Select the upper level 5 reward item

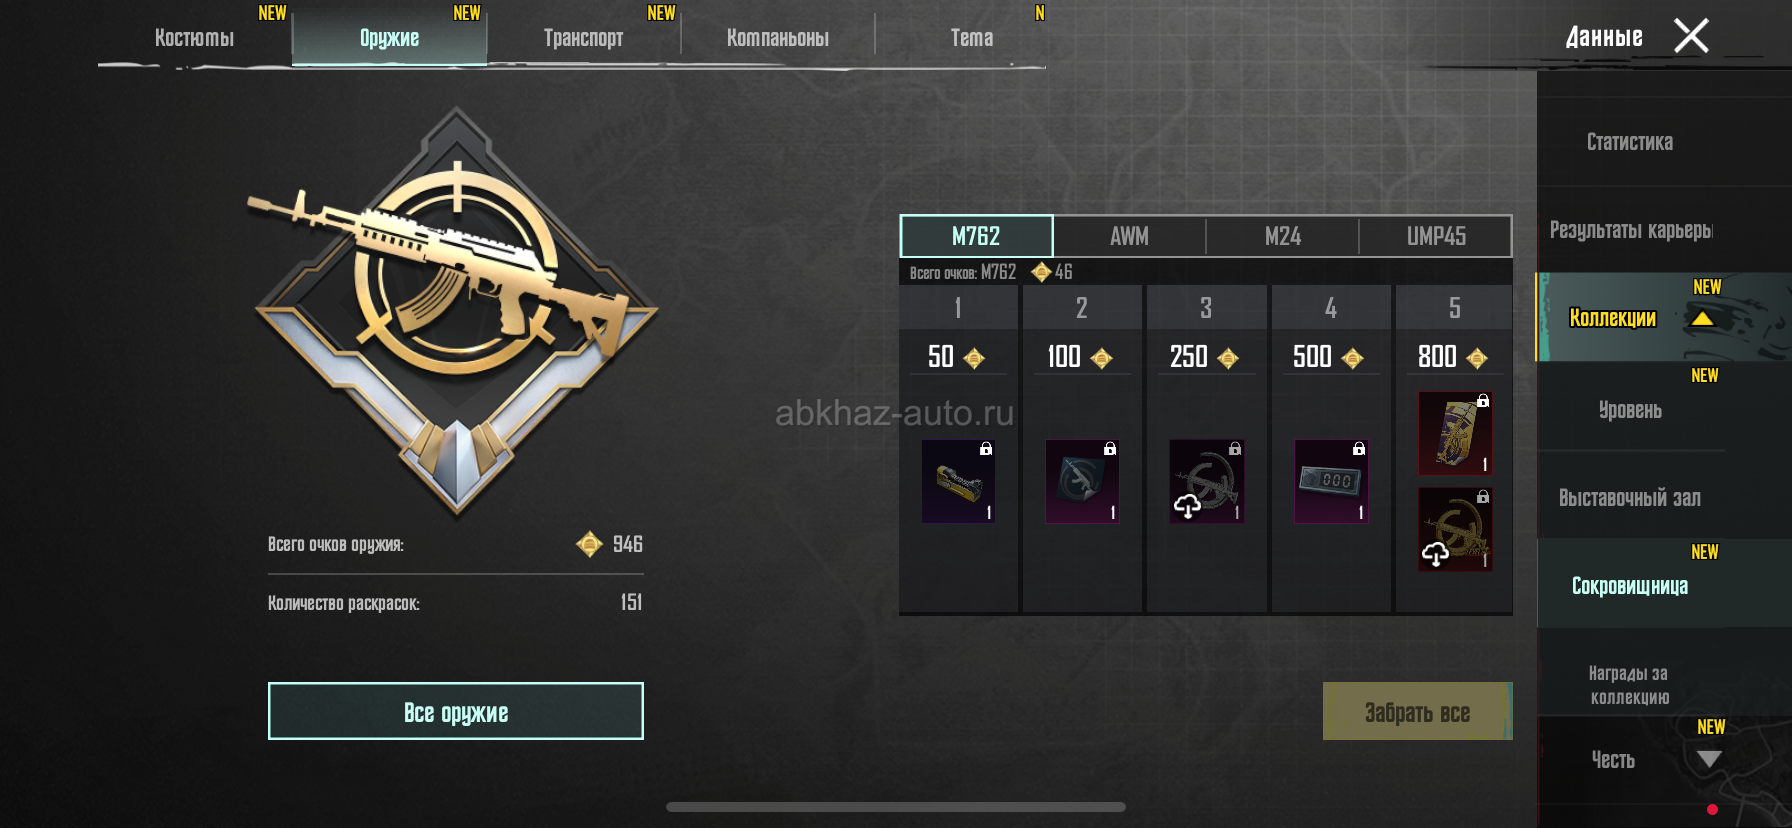(1455, 433)
